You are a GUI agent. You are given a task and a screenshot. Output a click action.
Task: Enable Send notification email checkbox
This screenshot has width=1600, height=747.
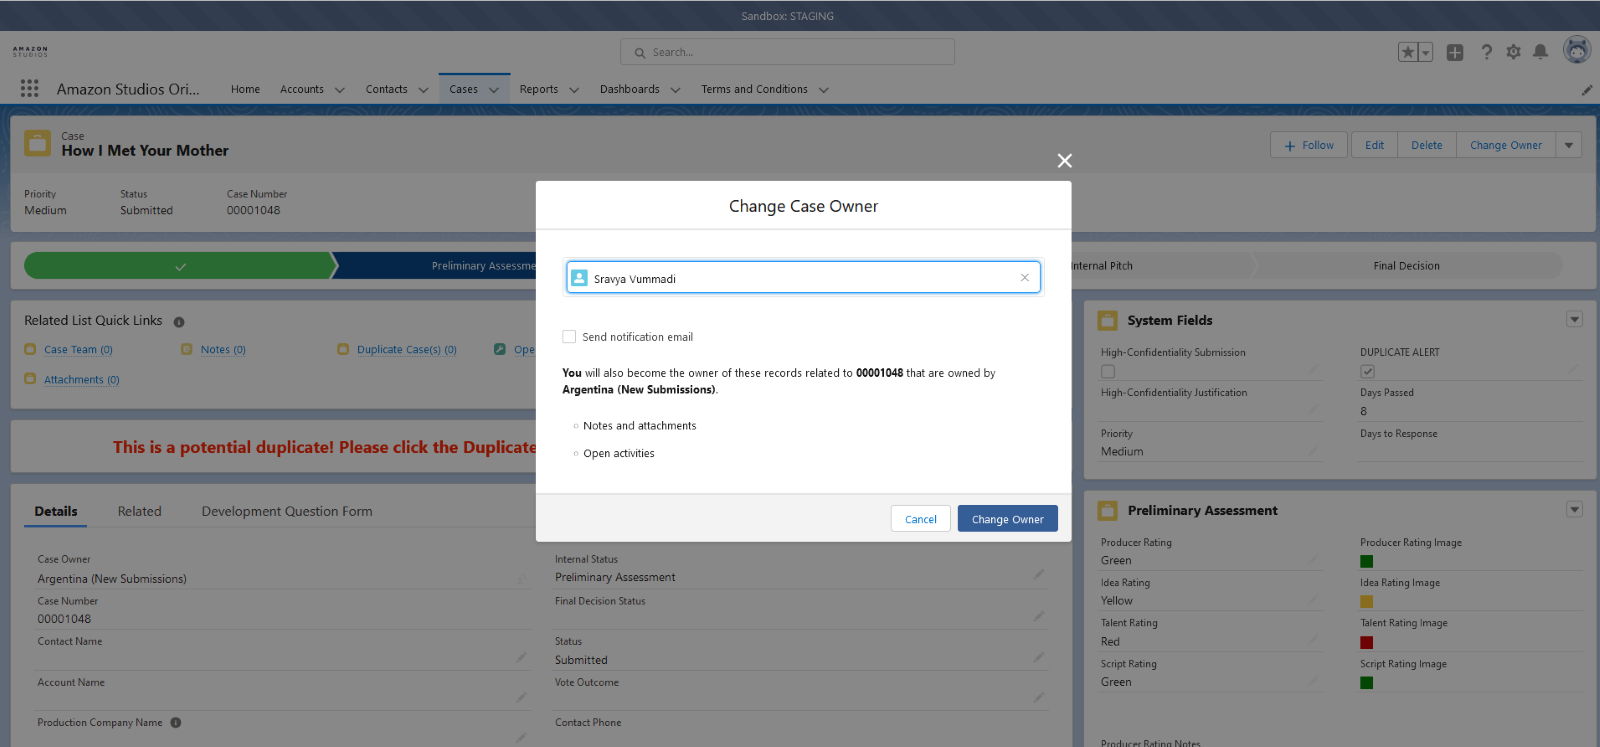pyautogui.click(x=569, y=337)
